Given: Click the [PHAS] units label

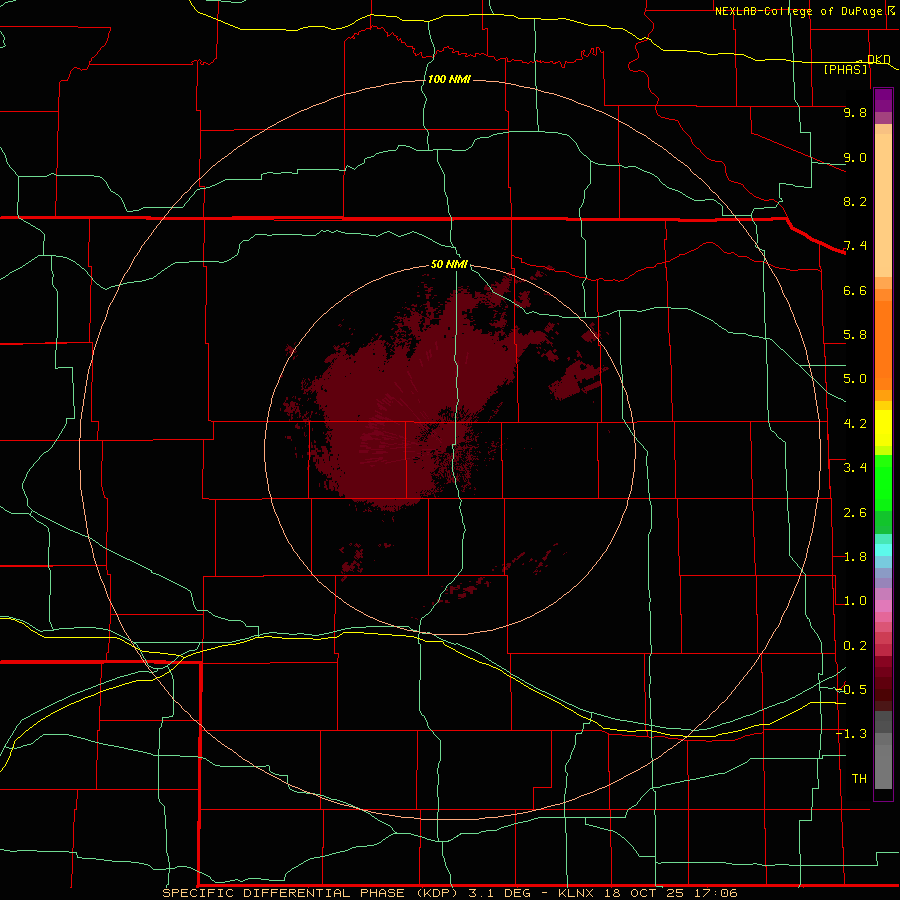Looking at the screenshot, I should (x=845, y=69).
